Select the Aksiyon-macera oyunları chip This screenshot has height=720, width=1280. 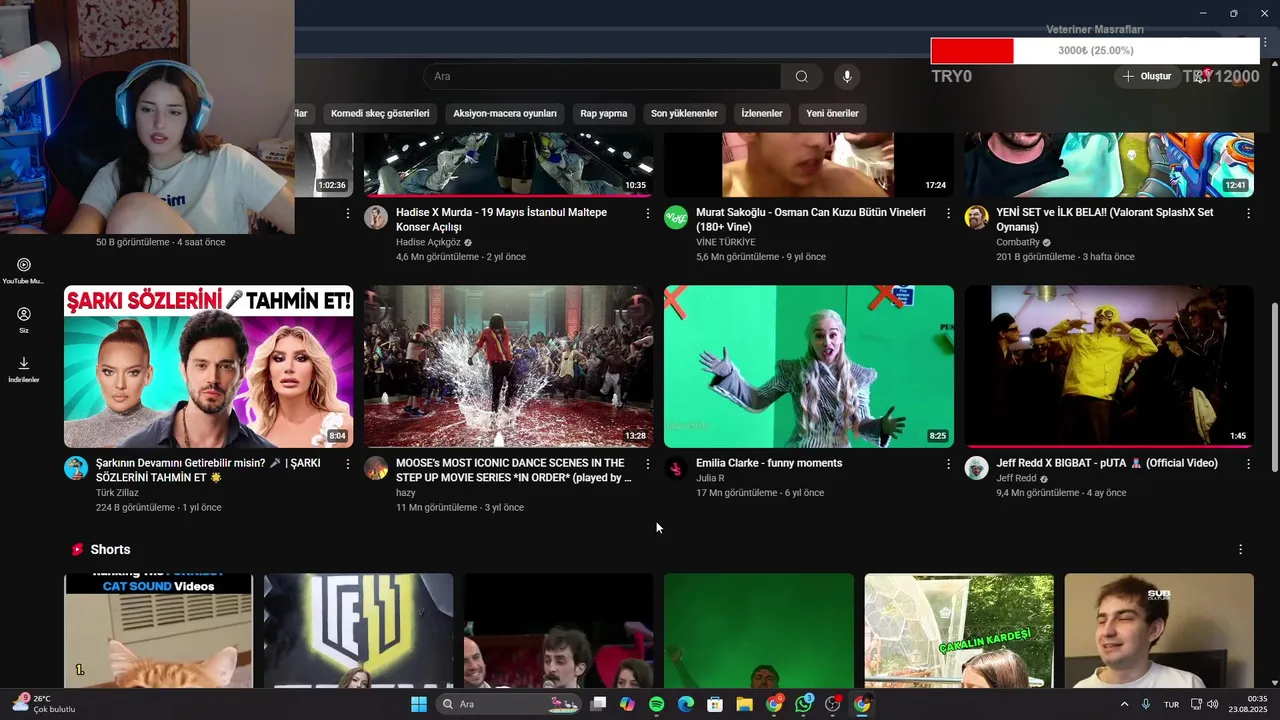(504, 113)
